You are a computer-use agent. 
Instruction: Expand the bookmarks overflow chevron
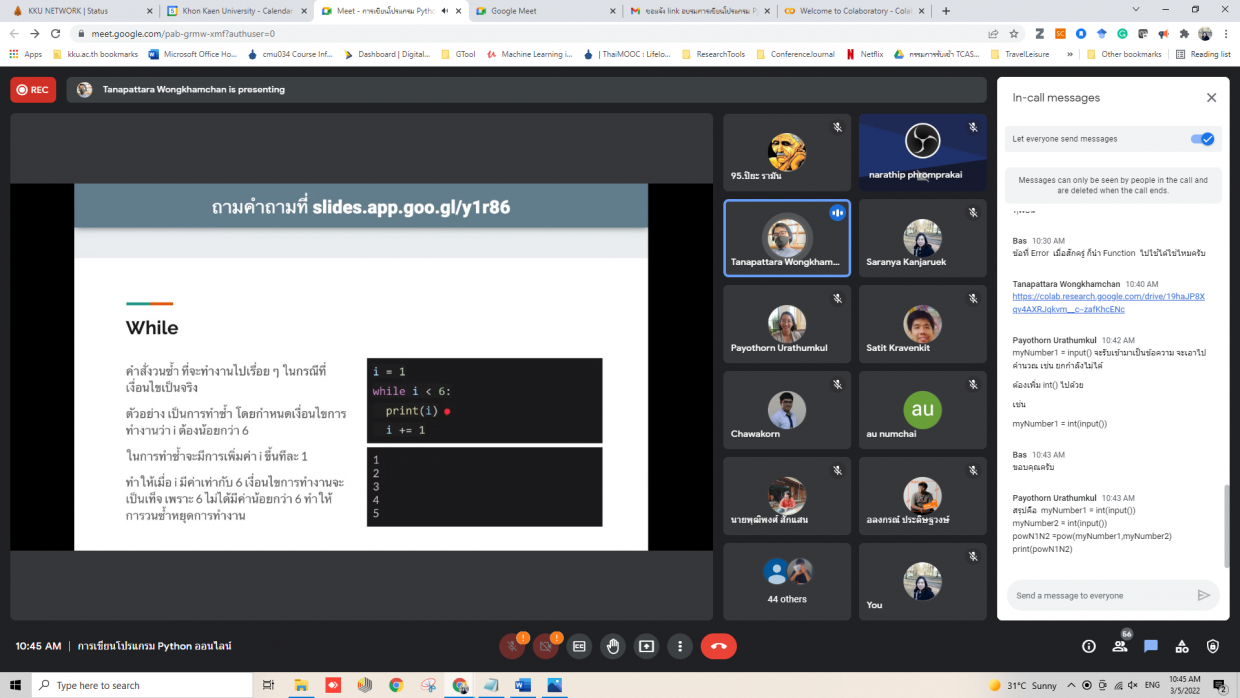tap(1070, 54)
